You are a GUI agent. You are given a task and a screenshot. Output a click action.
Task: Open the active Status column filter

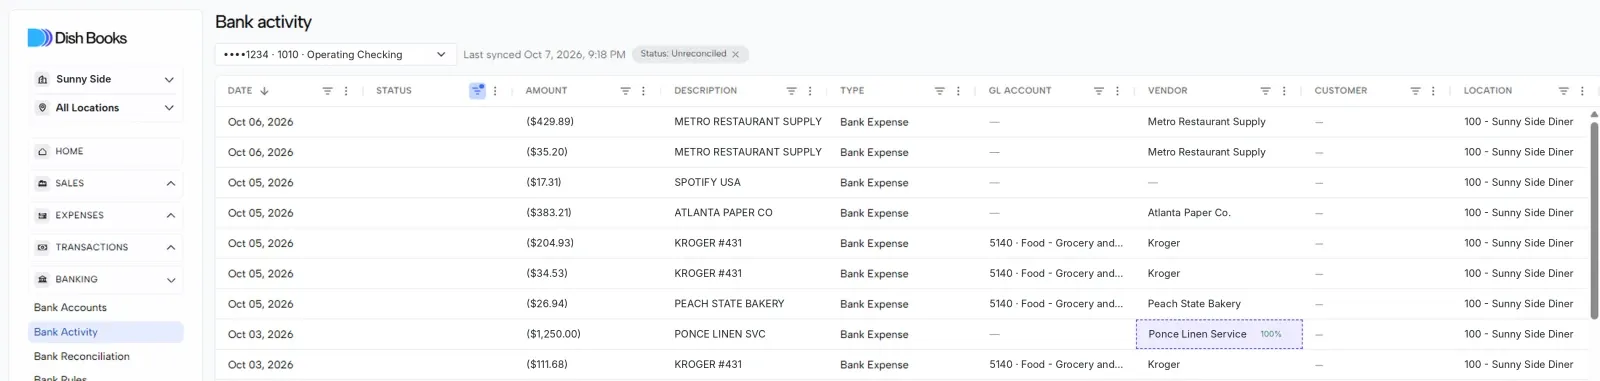(477, 91)
